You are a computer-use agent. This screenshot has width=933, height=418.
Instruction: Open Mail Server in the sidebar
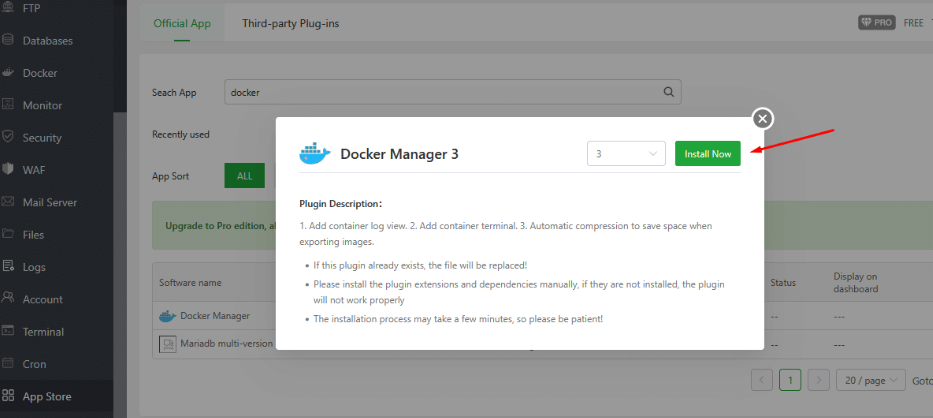[49, 202]
